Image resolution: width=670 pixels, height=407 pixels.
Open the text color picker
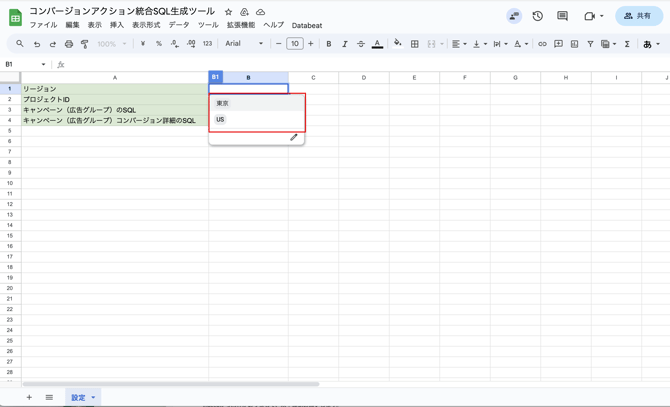pyautogui.click(x=377, y=44)
